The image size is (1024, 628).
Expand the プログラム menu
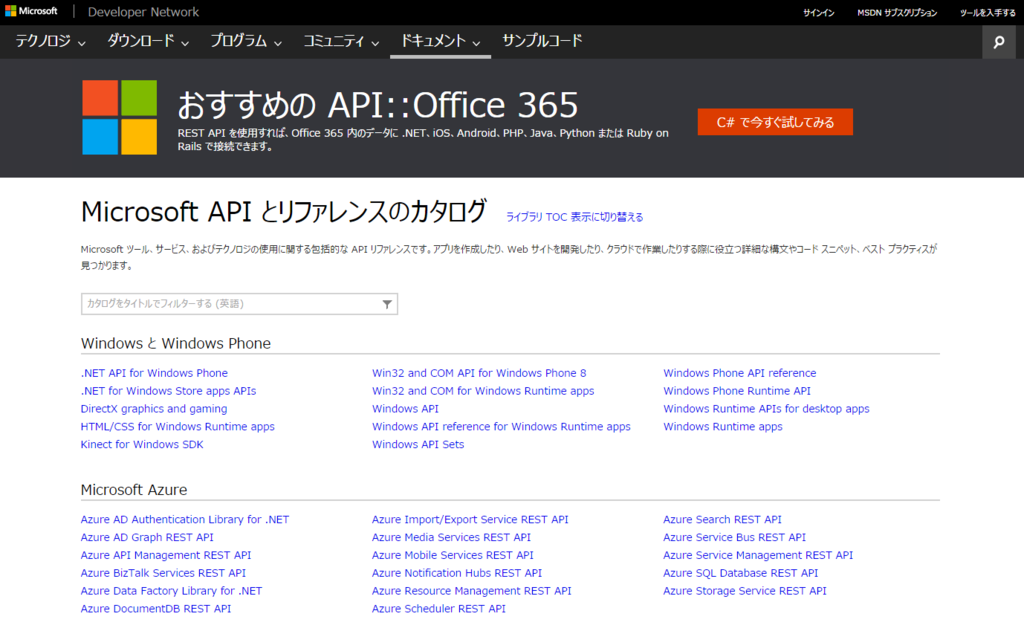pos(246,41)
